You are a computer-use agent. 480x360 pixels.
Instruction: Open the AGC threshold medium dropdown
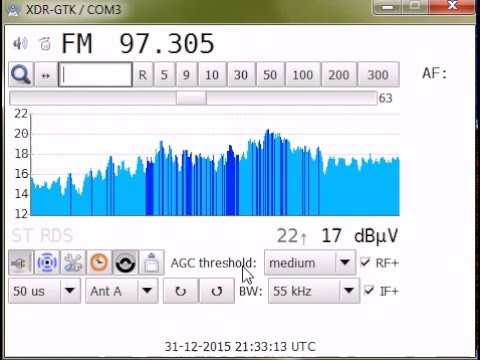(x=310, y=263)
